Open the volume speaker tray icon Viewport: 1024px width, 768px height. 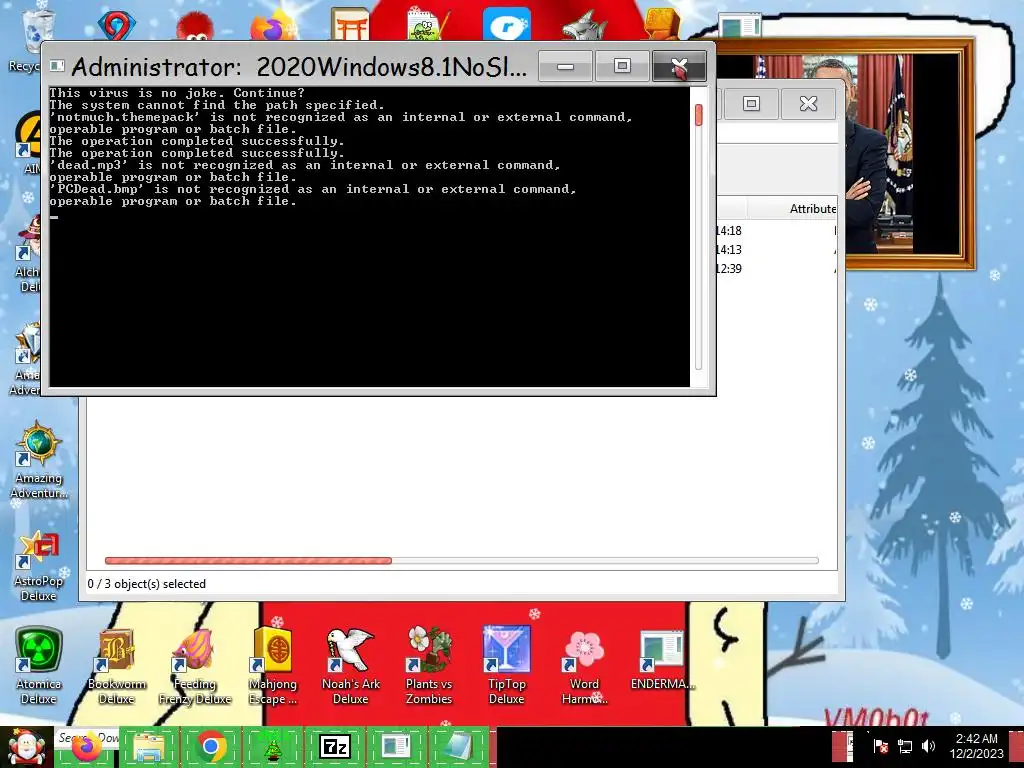click(x=928, y=746)
